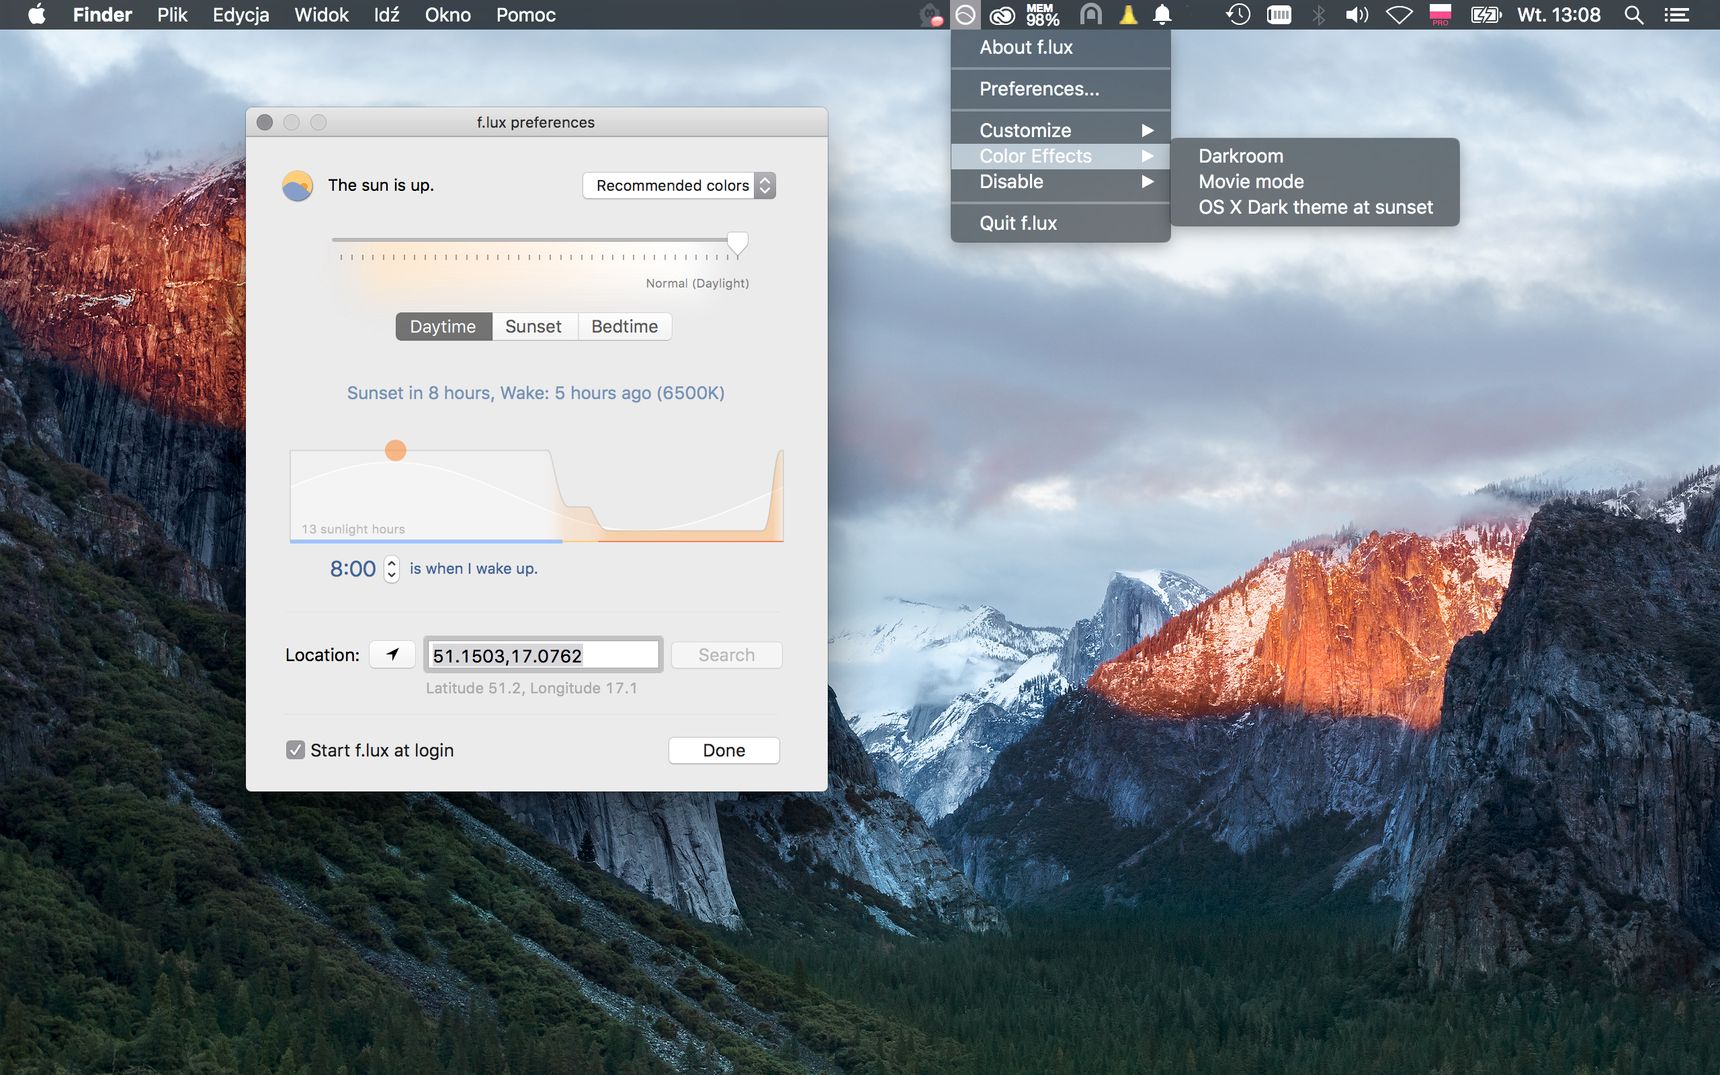
Task: Click the f.lux icon in the menu bar
Action: point(965,15)
